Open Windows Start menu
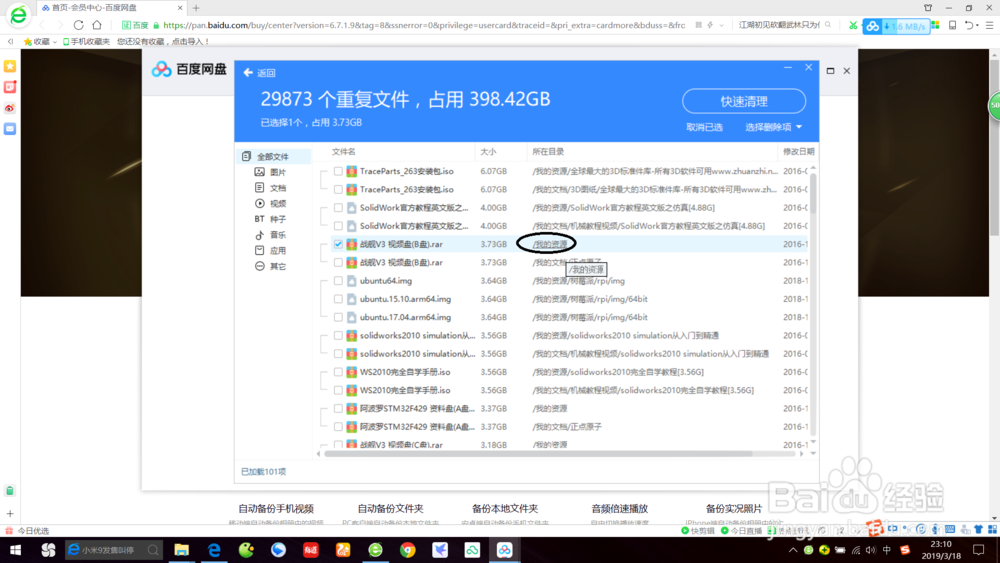This screenshot has width=1000, height=563. (15, 550)
